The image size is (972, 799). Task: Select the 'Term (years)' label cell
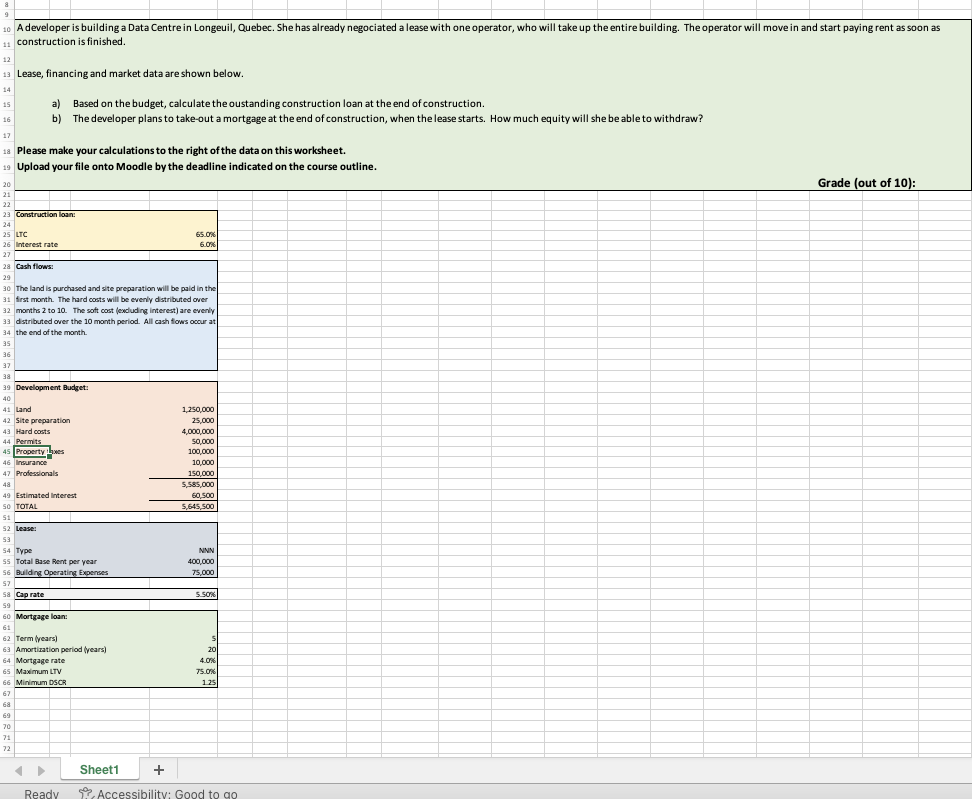(36, 638)
